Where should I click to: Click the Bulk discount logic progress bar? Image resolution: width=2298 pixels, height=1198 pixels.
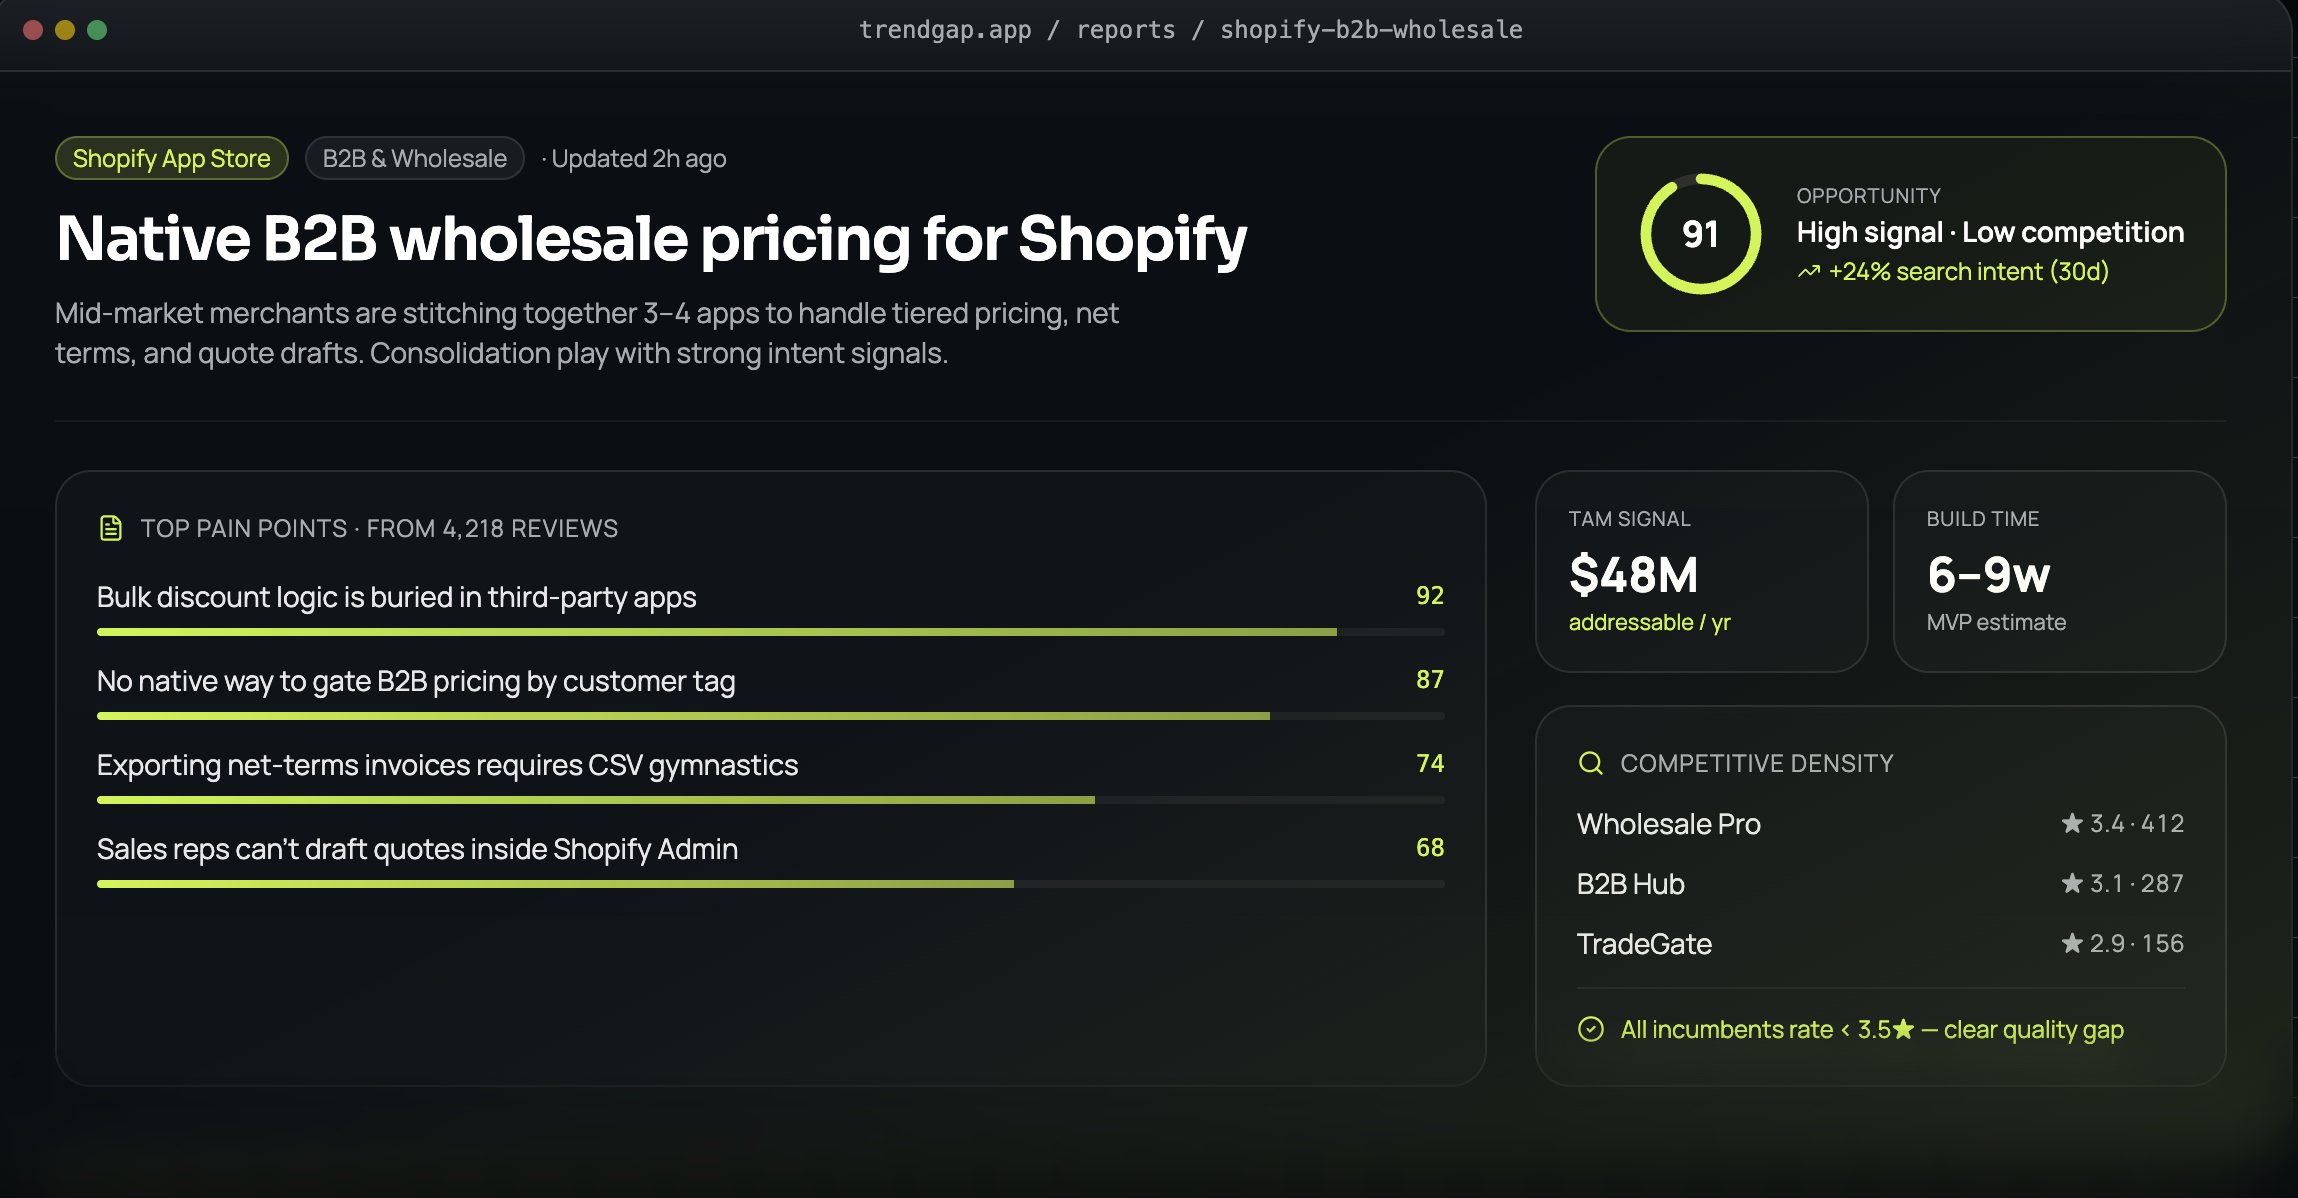tap(771, 632)
